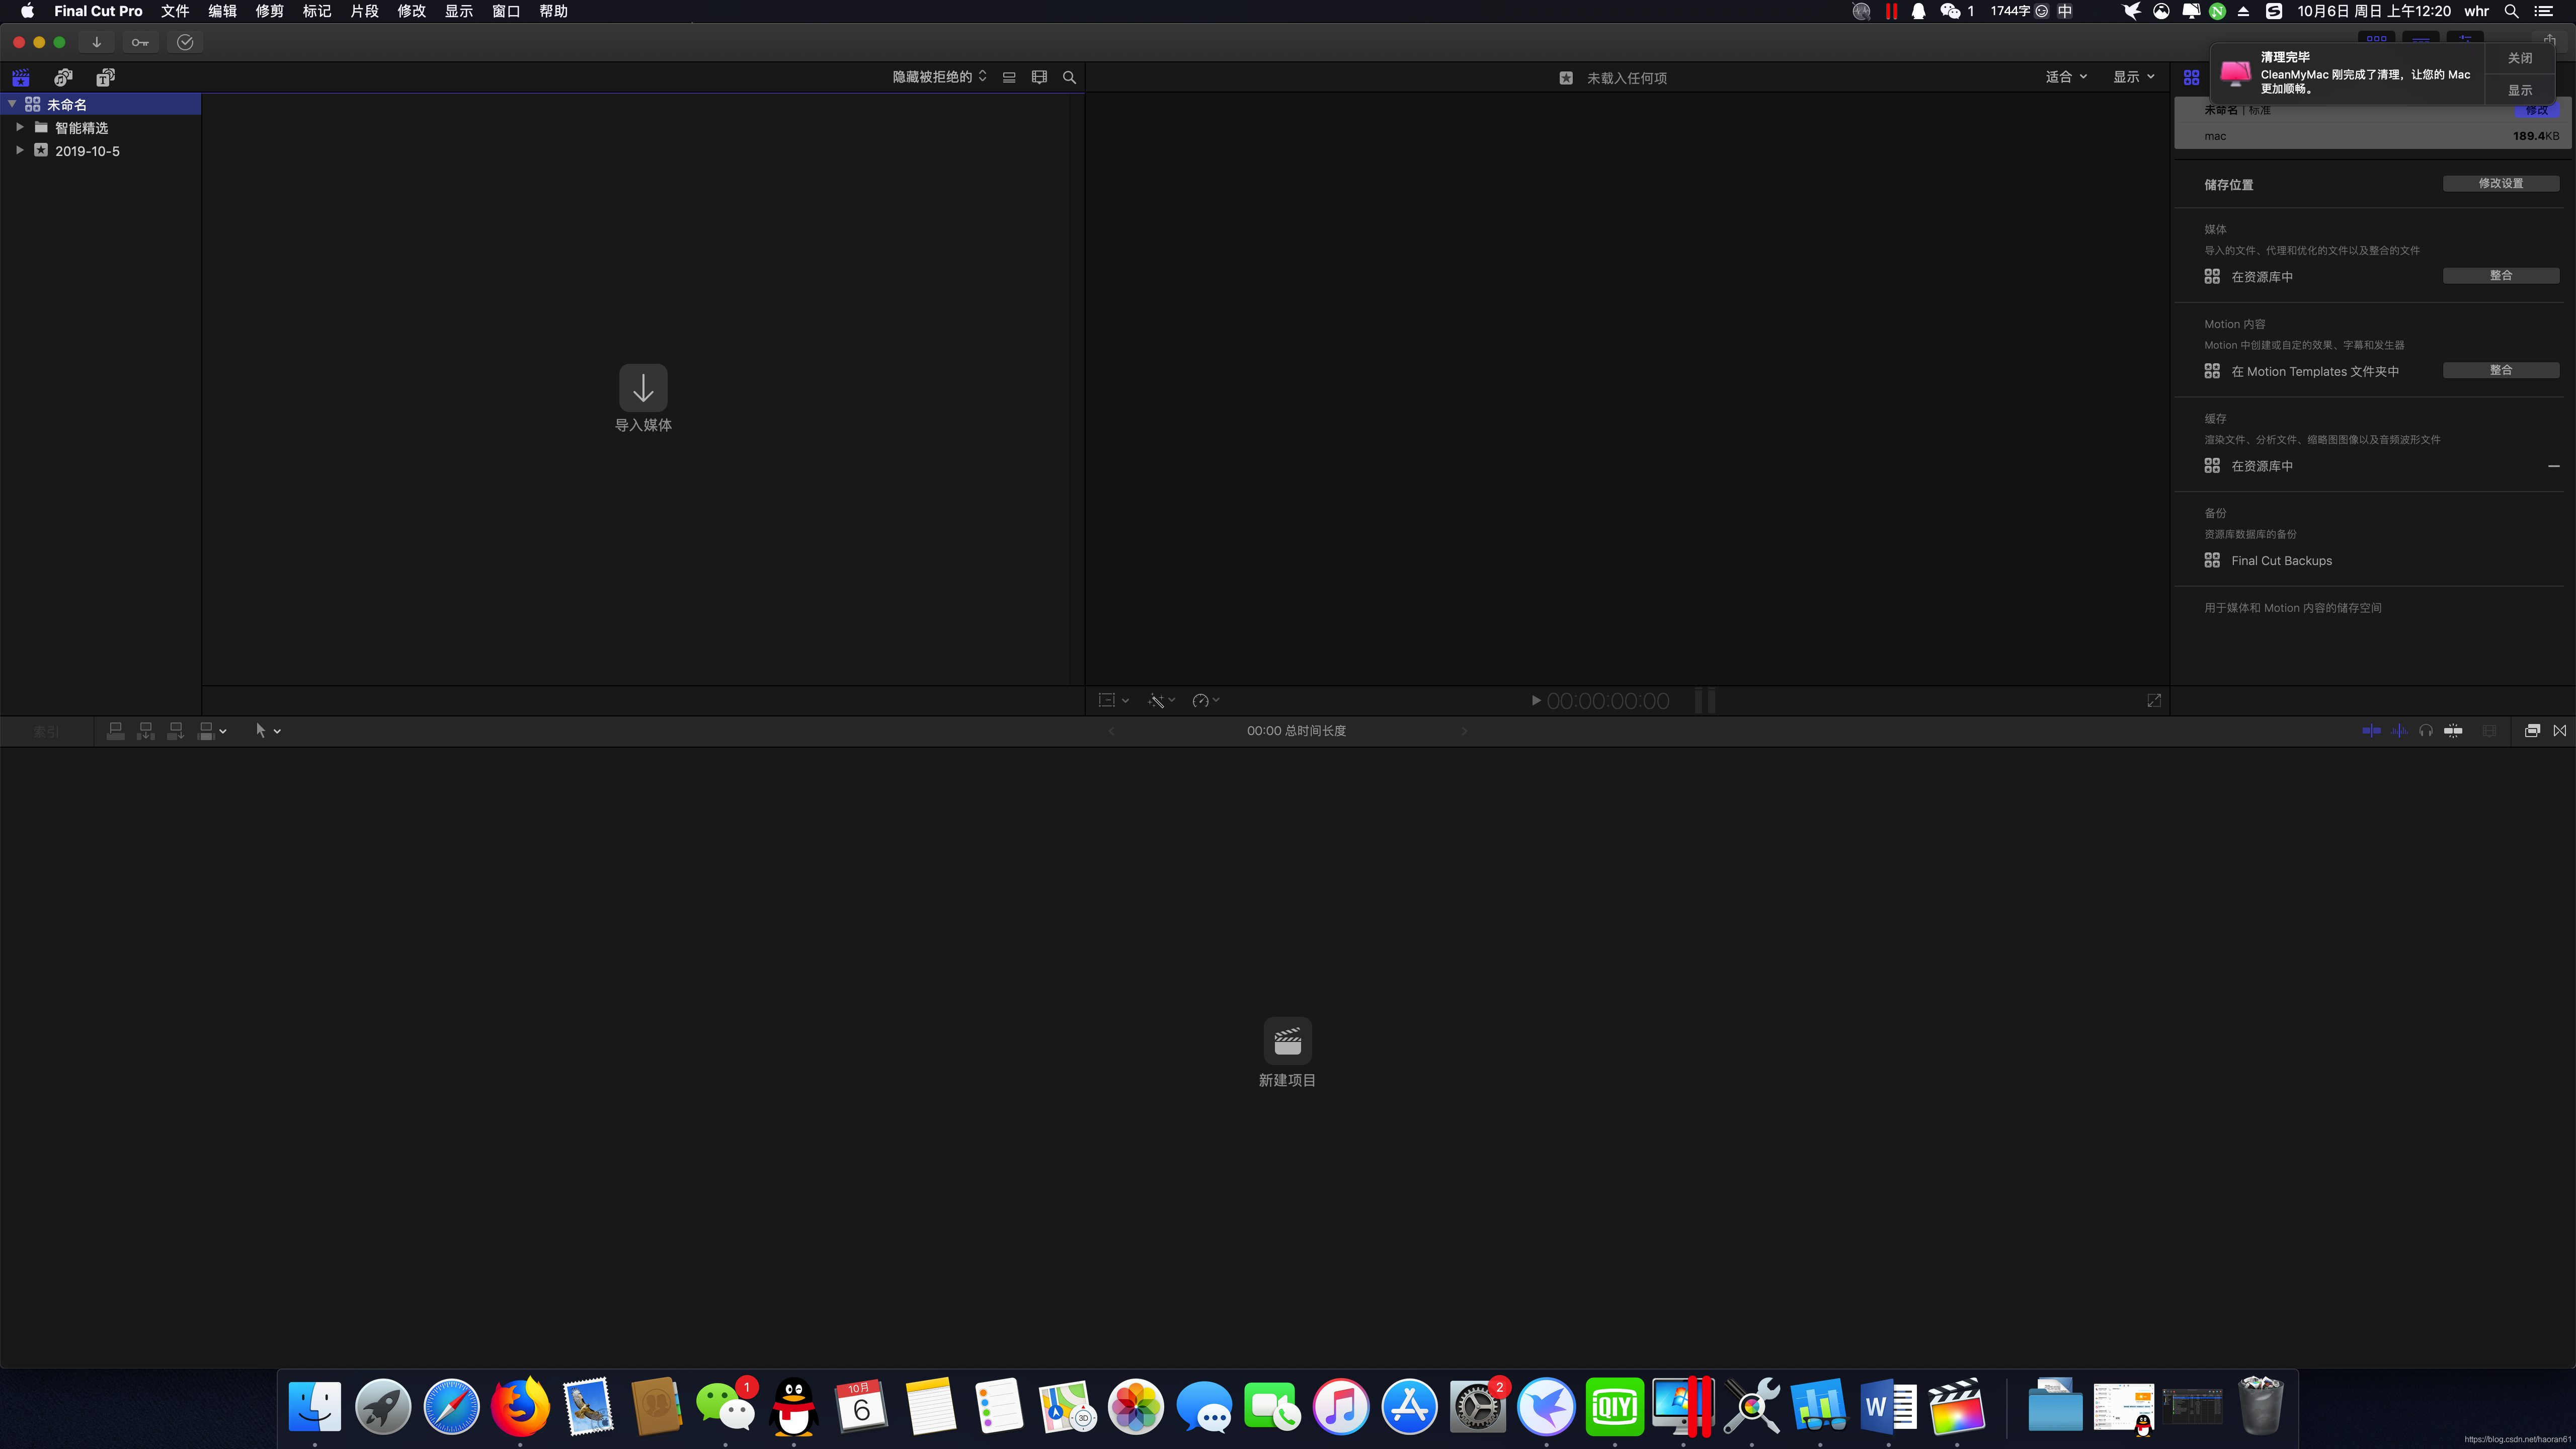Image resolution: width=2576 pixels, height=1449 pixels.
Task: Toggle skimming in the timeline
Action: (2371, 731)
